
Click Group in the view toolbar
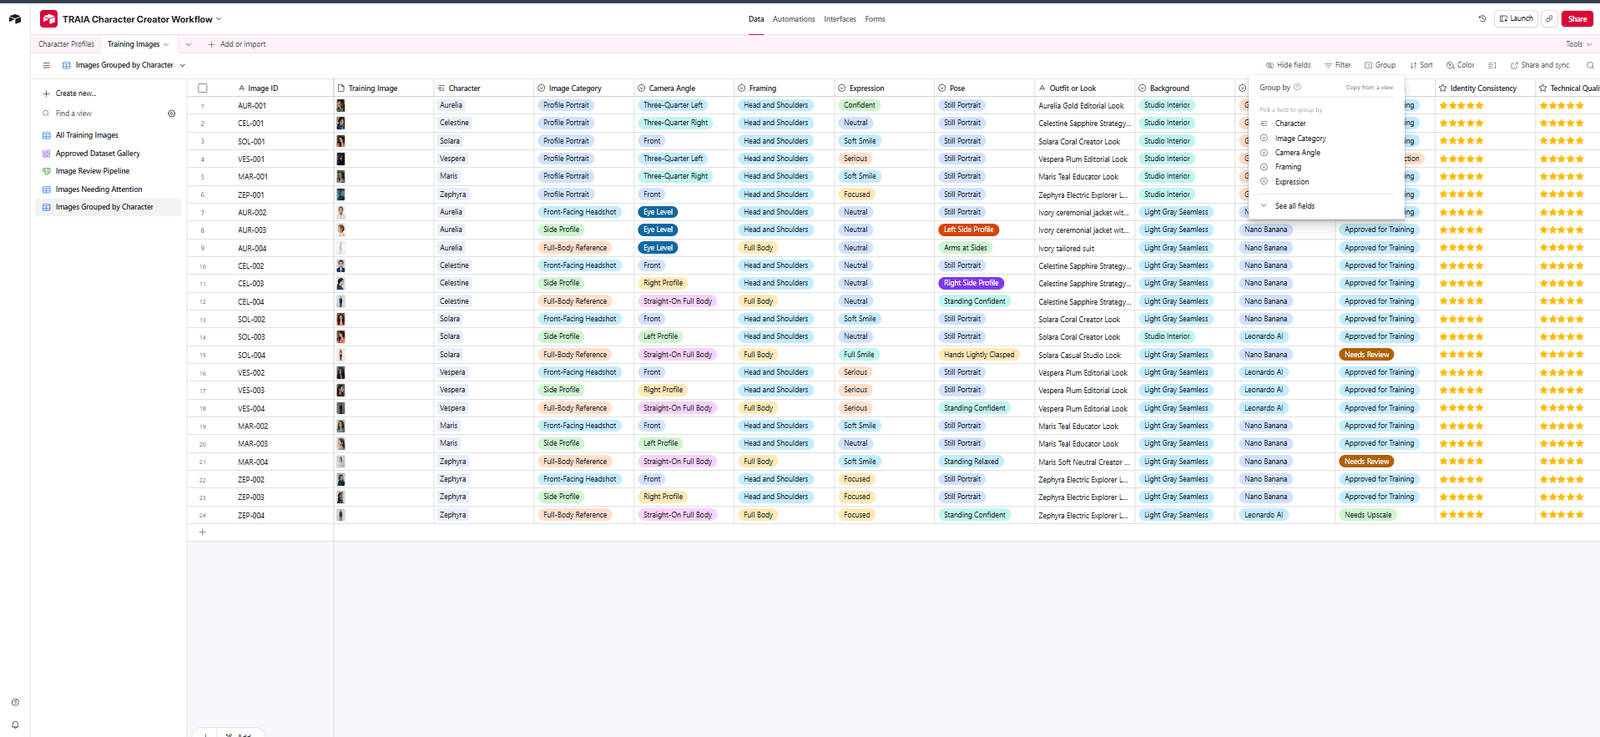[x=1380, y=65]
